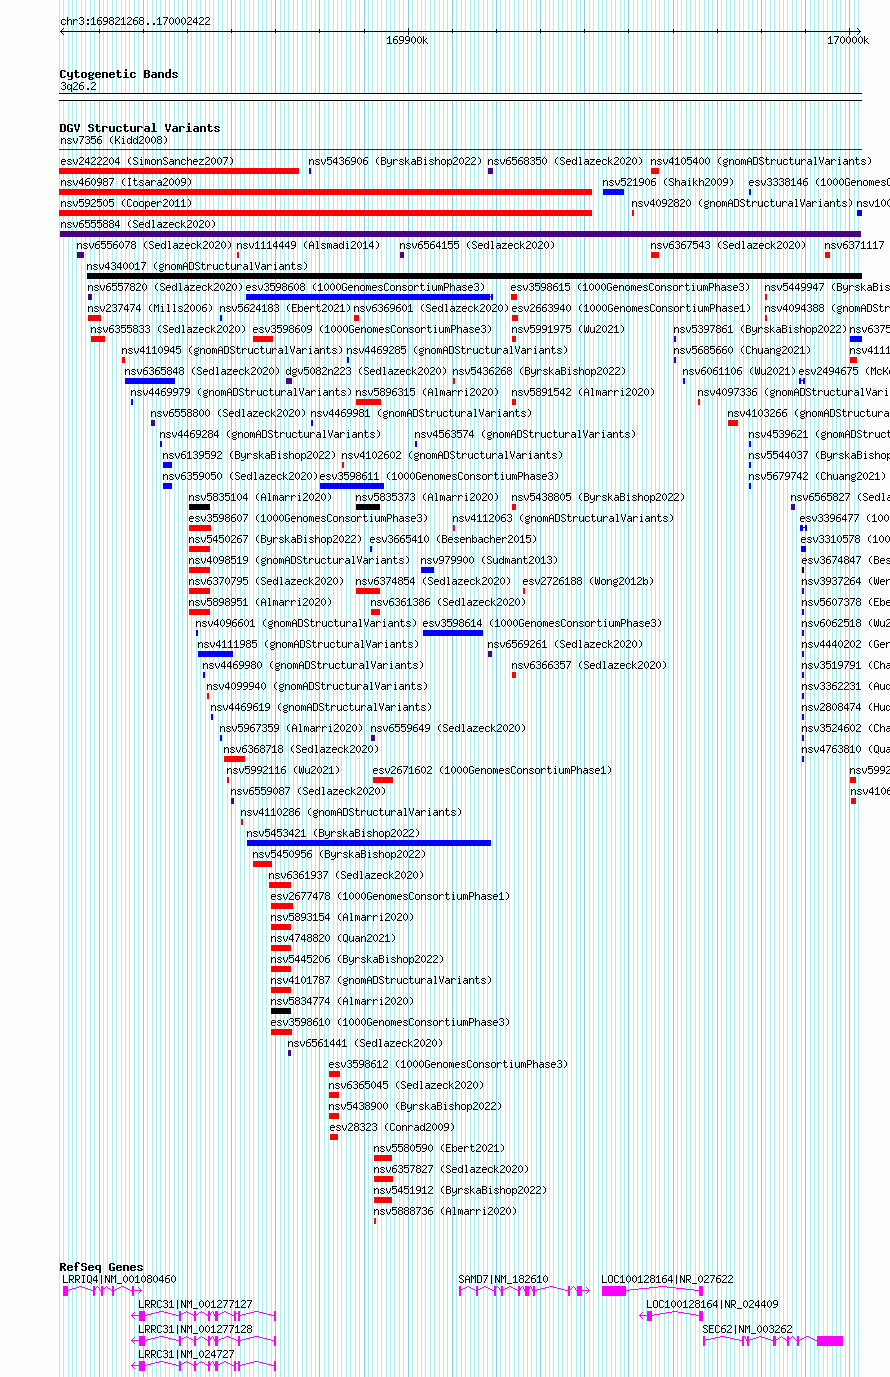
Task: Open gene LOC100128164|NR_027622
Action: click(667, 1279)
